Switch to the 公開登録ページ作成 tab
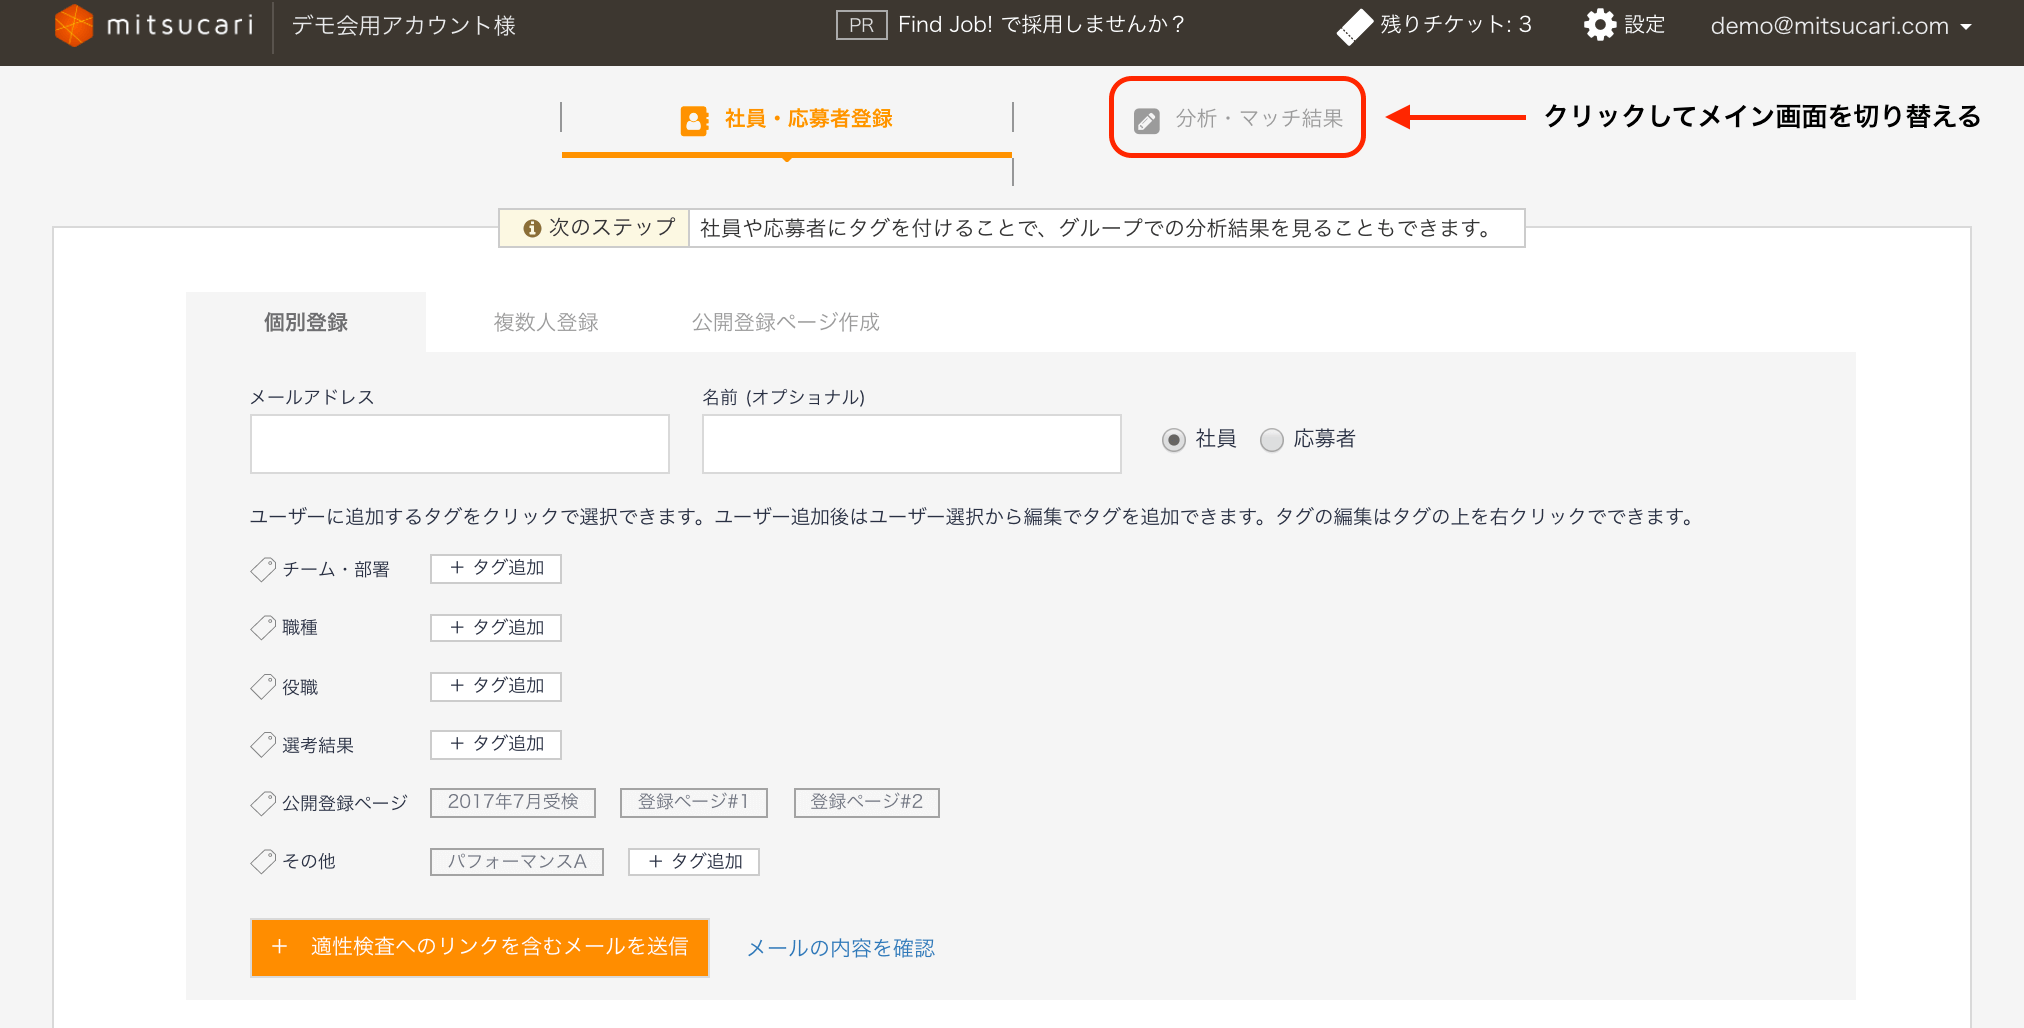This screenshot has width=2024, height=1028. tap(785, 322)
